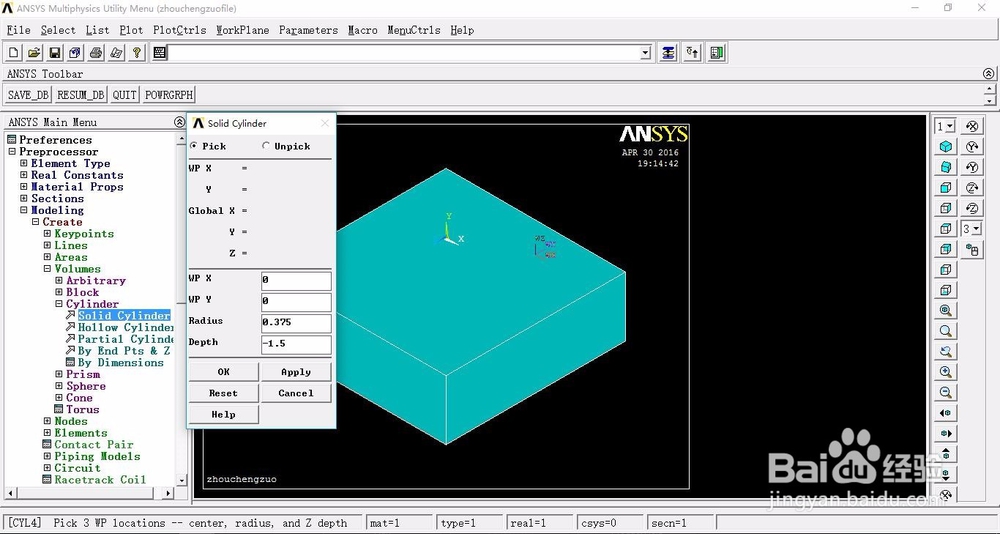Viewport: 1000px width, 534px height.
Task: Open the WorkPlane menu
Action: tap(242, 30)
